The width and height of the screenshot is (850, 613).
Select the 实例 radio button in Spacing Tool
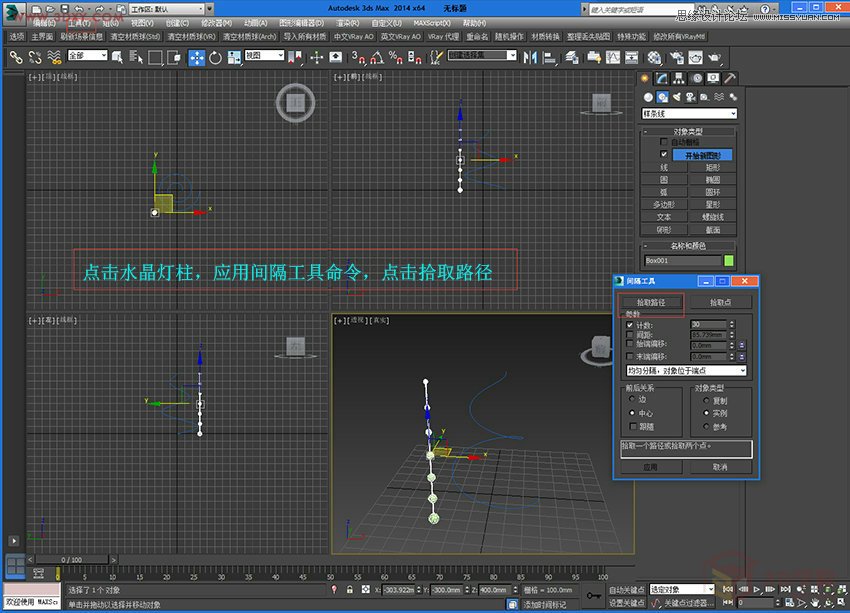pos(705,412)
